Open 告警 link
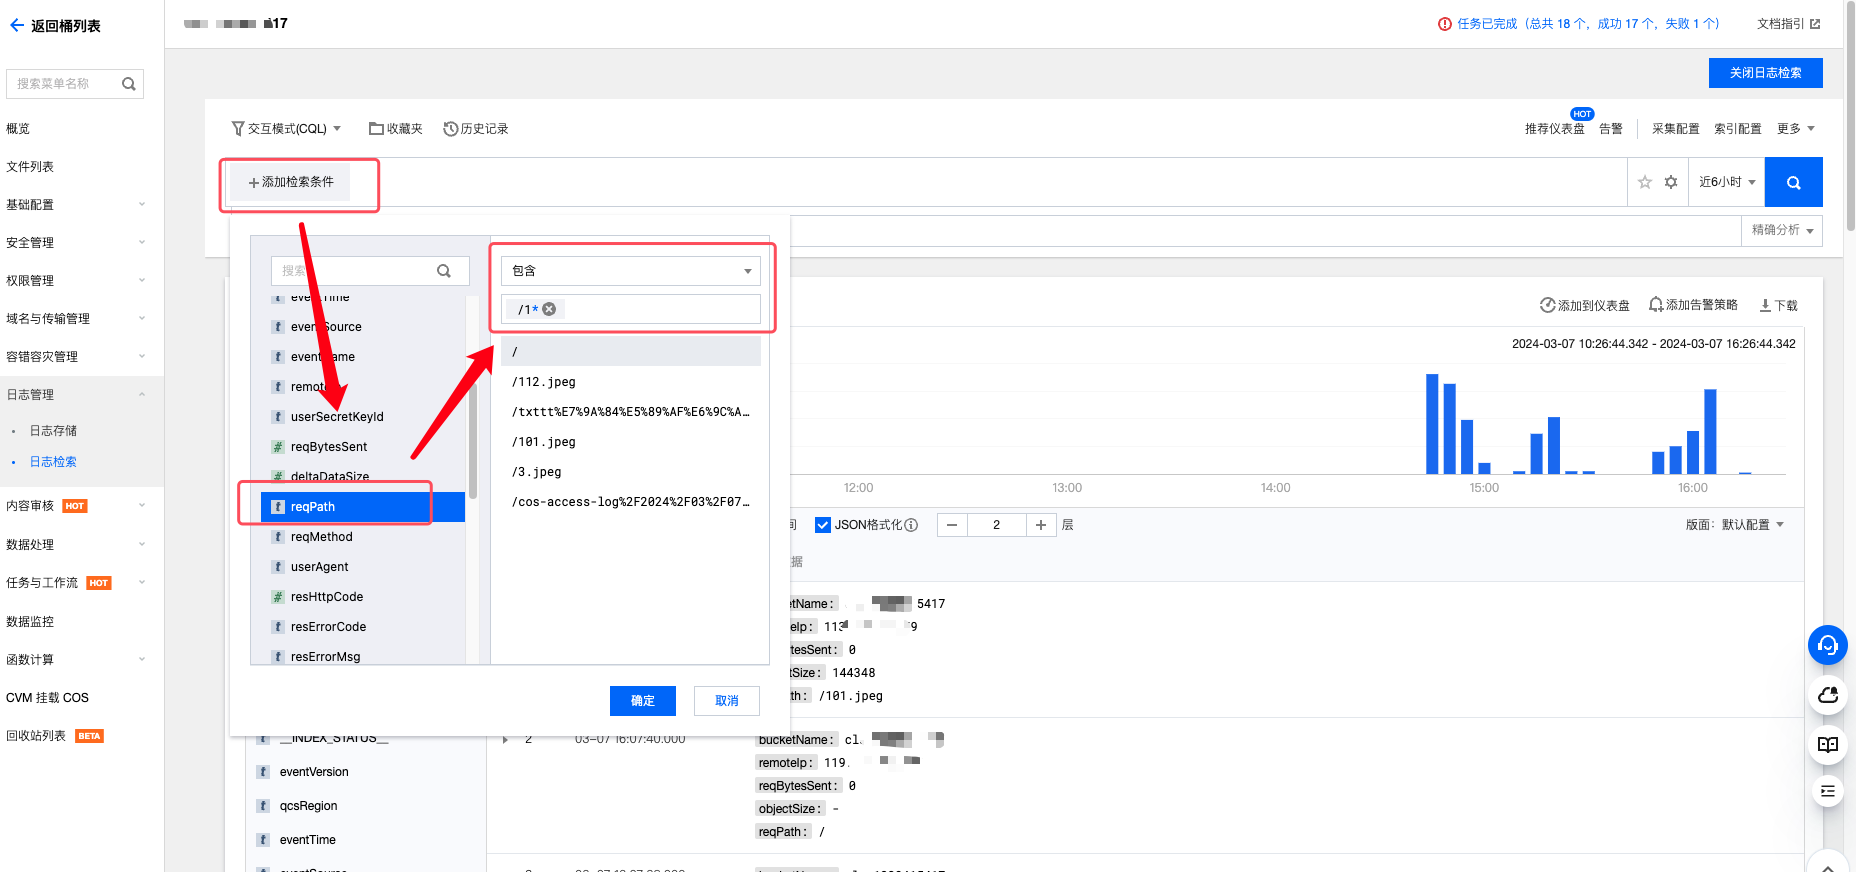This screenshot has height=872, width=1856. tap(1611, 129)
